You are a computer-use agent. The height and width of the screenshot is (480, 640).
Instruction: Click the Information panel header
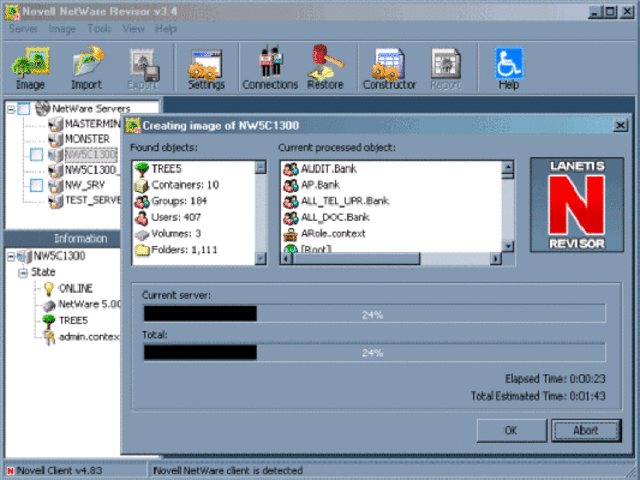tap(63, 239)
